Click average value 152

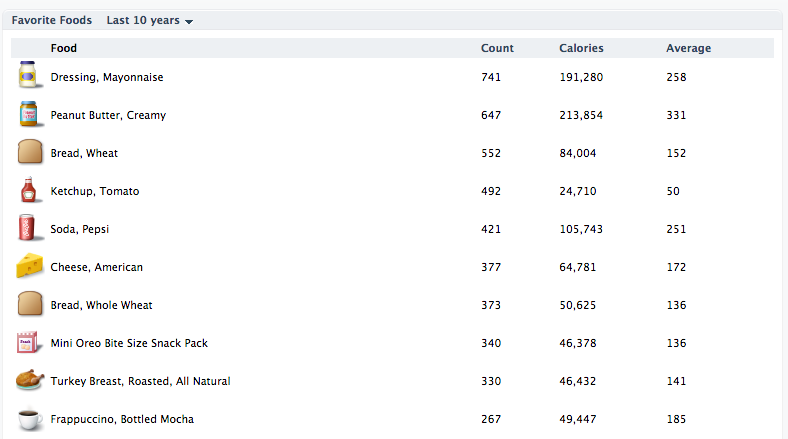pyautogui.click(x=676, y=153)
